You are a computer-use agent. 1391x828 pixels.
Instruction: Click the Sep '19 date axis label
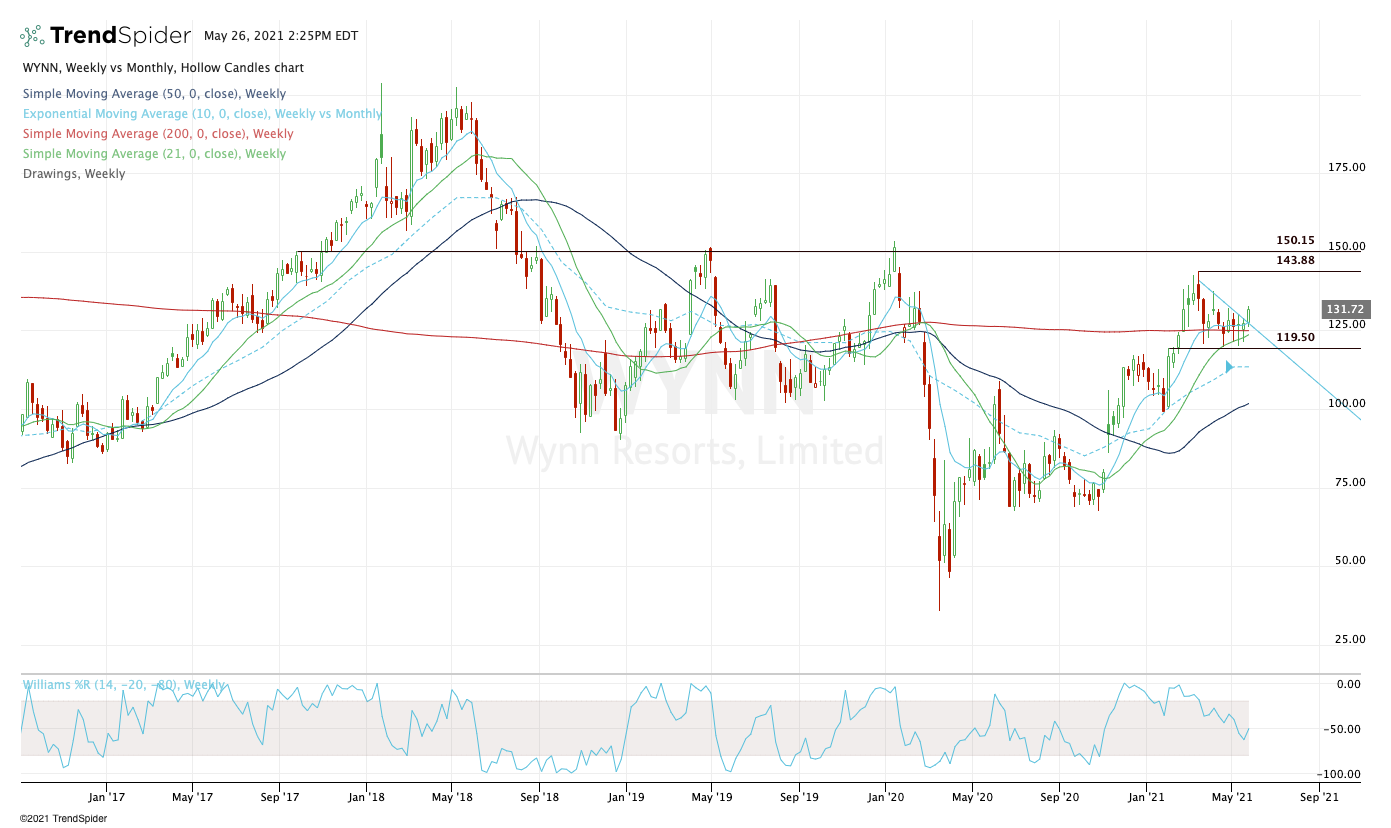(x=799, y=797)
